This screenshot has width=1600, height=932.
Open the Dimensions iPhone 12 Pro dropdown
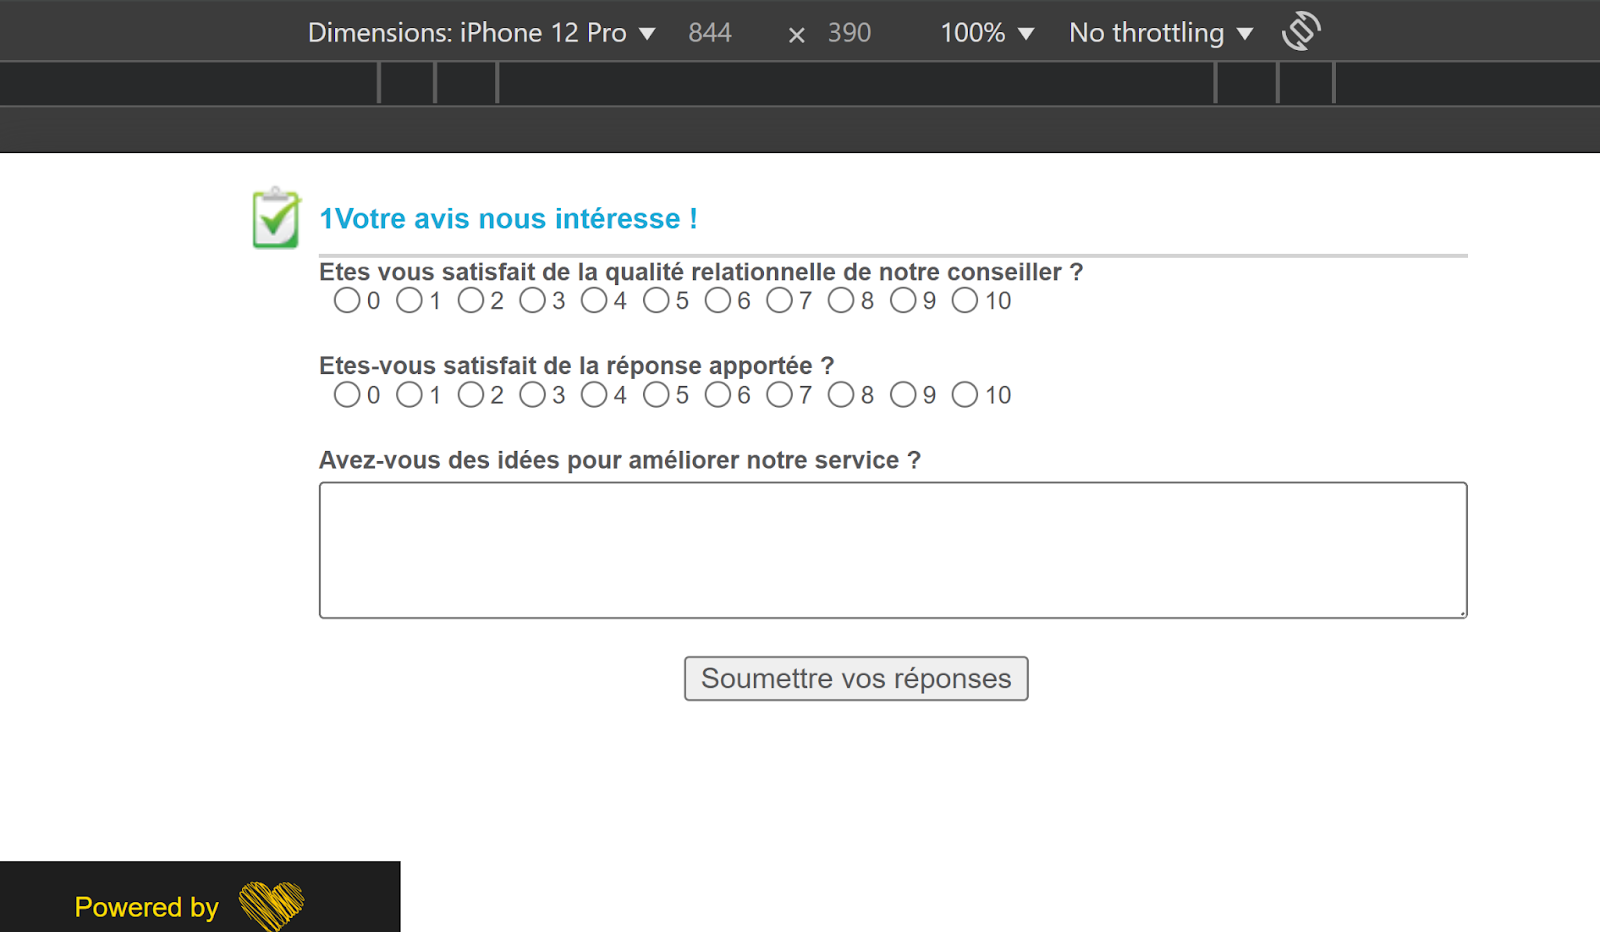(x=481, y=33)
